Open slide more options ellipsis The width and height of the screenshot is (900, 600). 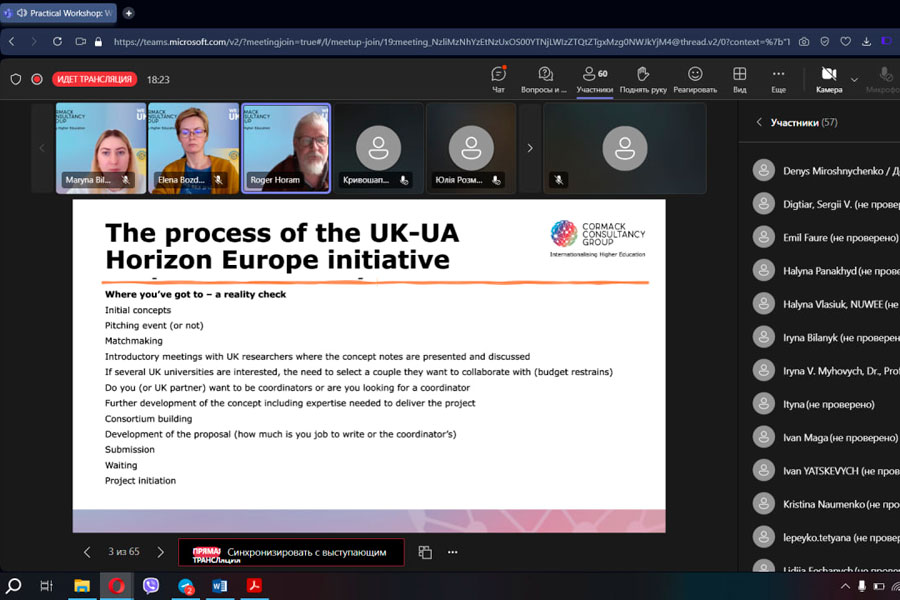[x=452, y=552]
